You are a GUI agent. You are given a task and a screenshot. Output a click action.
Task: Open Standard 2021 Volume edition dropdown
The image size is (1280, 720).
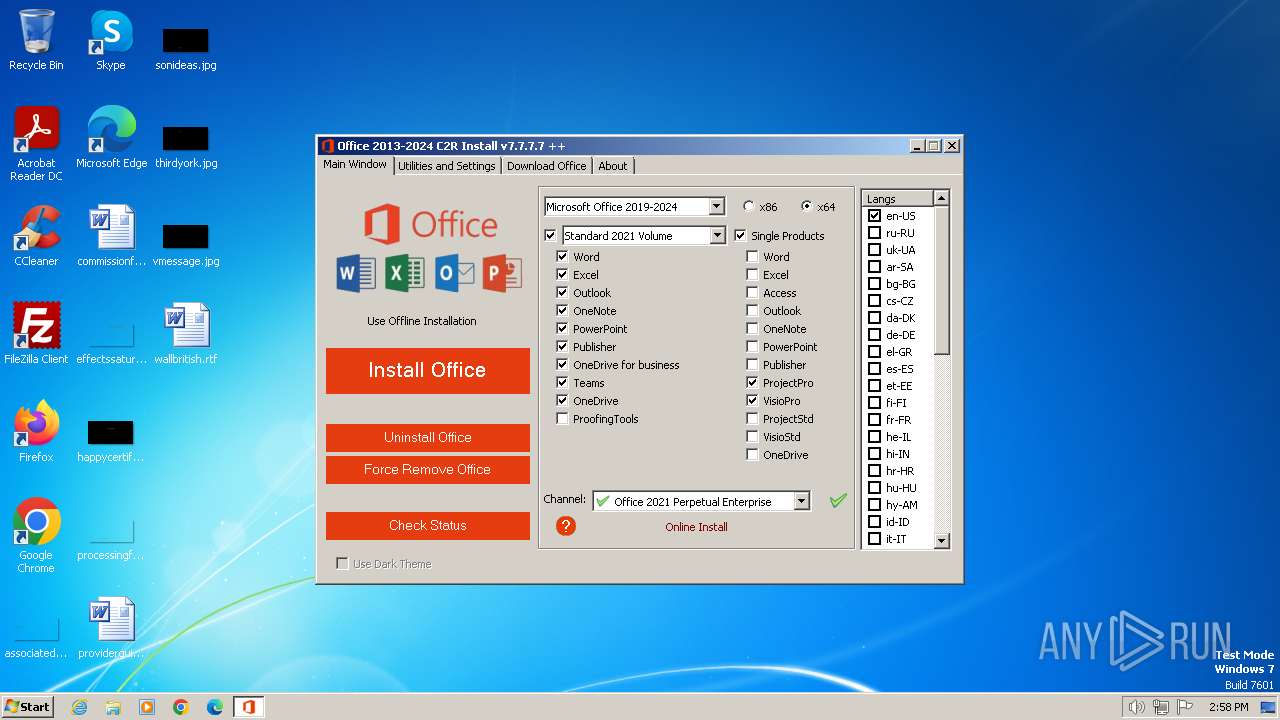pyautogui.click(x=716, y=235)
